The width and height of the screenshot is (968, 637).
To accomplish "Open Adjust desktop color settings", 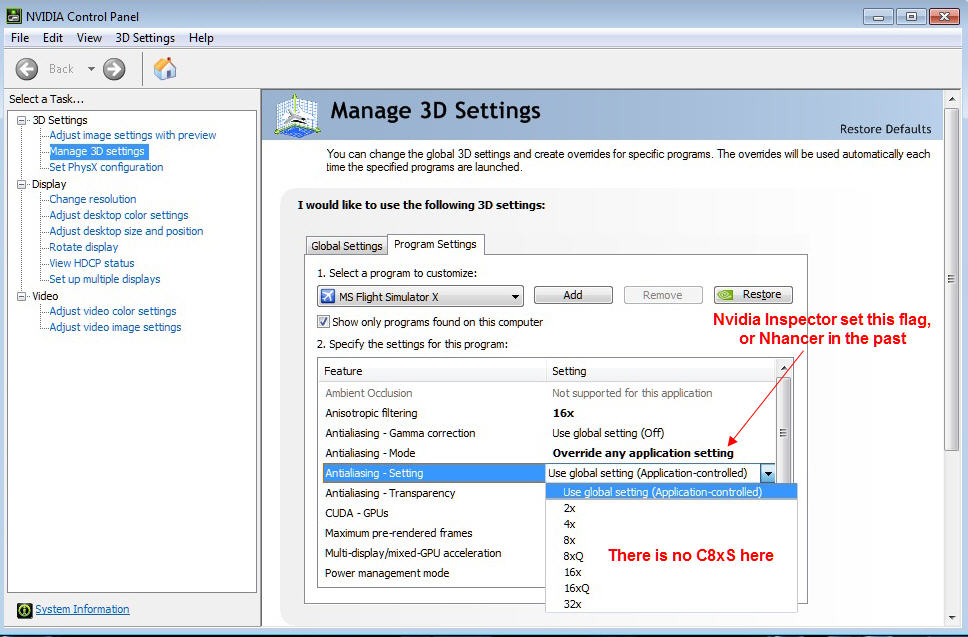I will 119,215.
